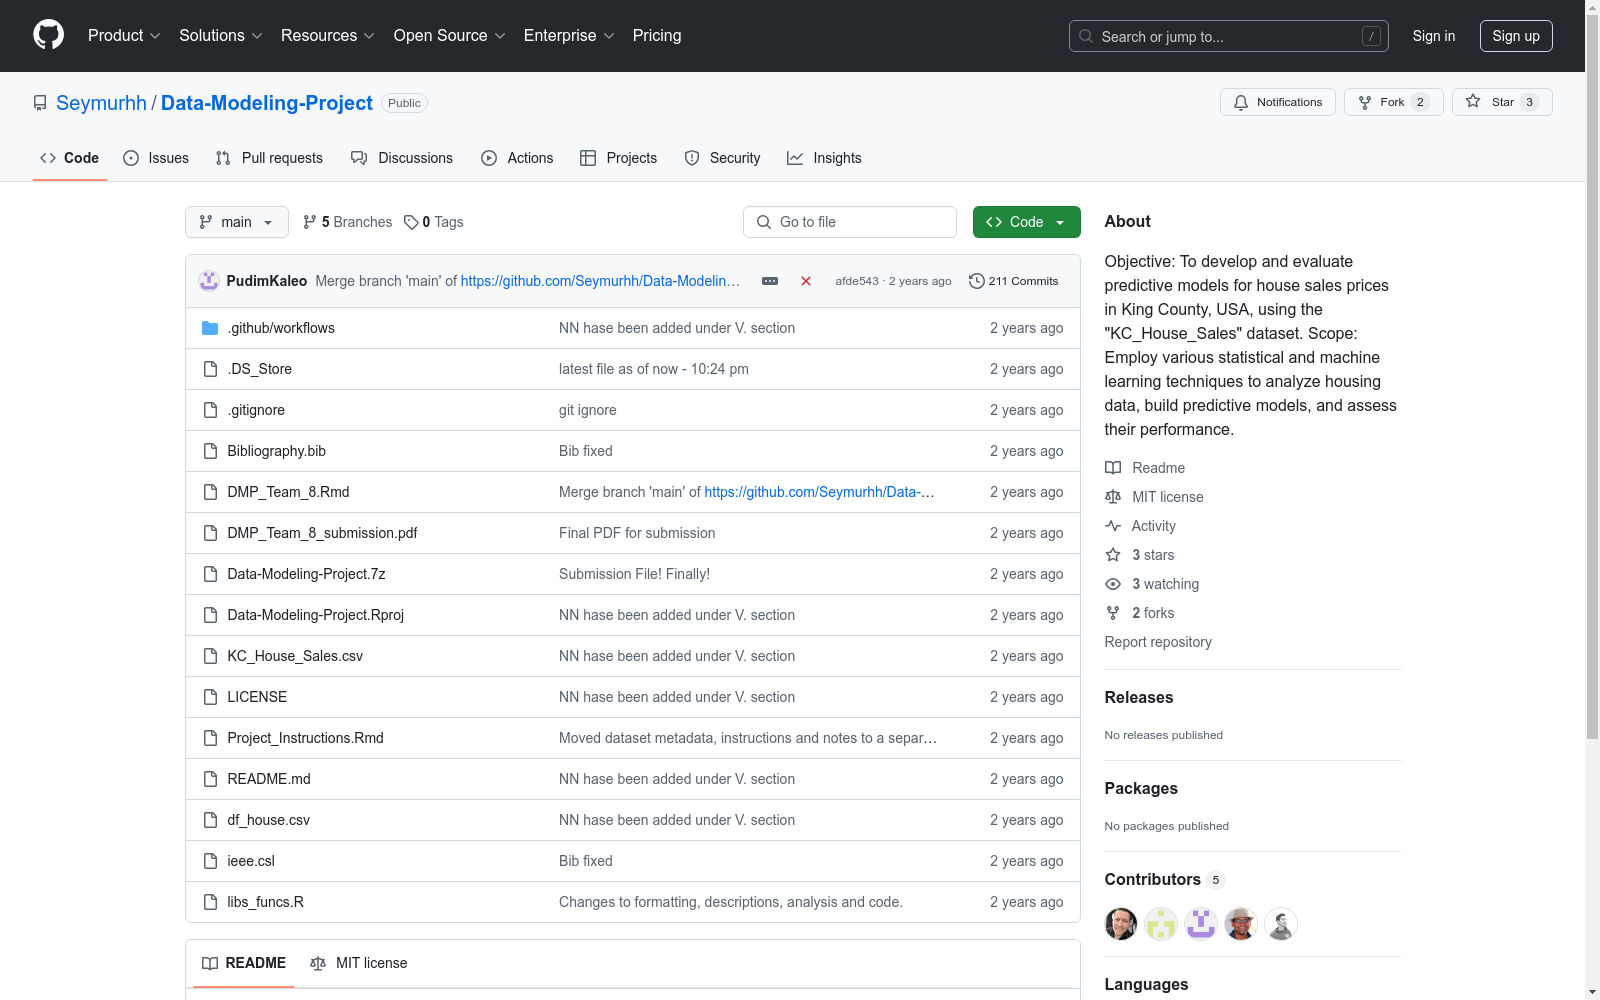Click the Search or jump to field
Viewport: 1600px width, 1000px height.
(1229, 36)
